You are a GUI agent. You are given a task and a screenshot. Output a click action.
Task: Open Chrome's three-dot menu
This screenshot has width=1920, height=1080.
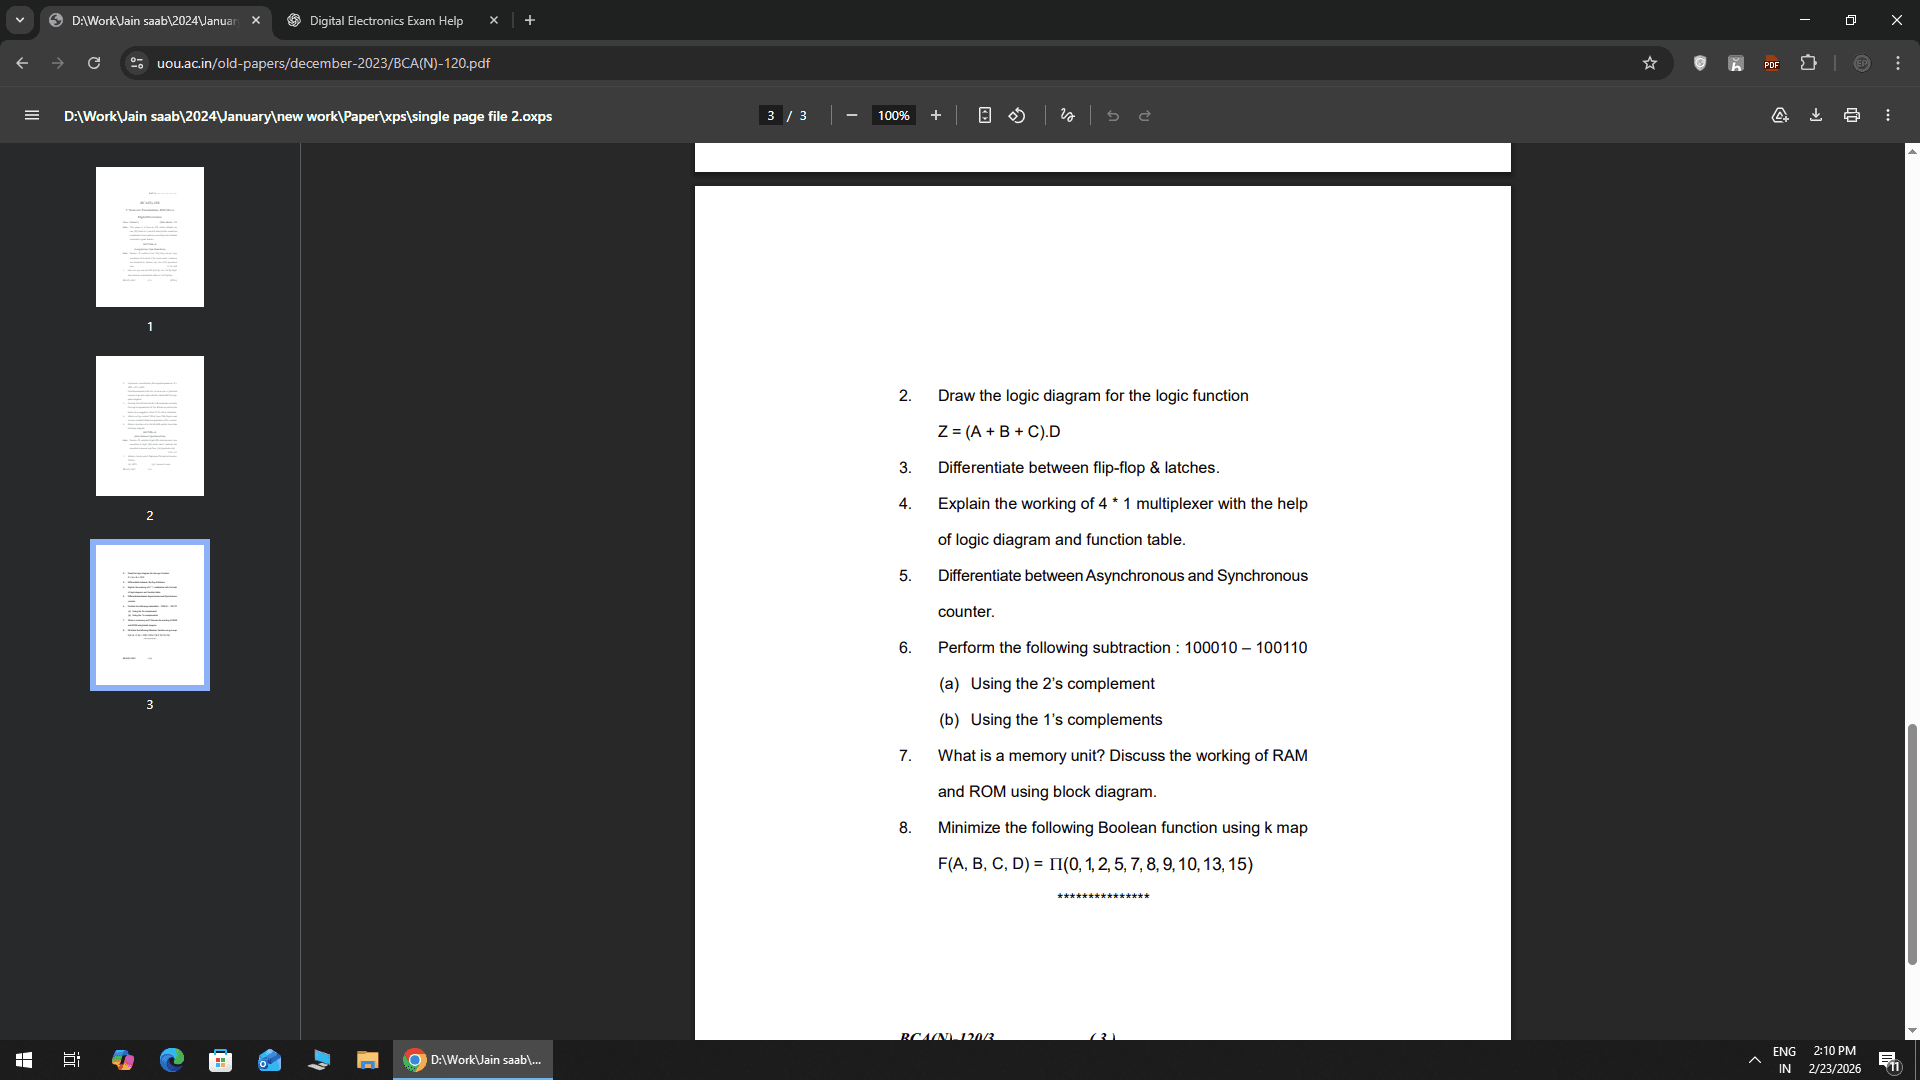pos(1898,63)
